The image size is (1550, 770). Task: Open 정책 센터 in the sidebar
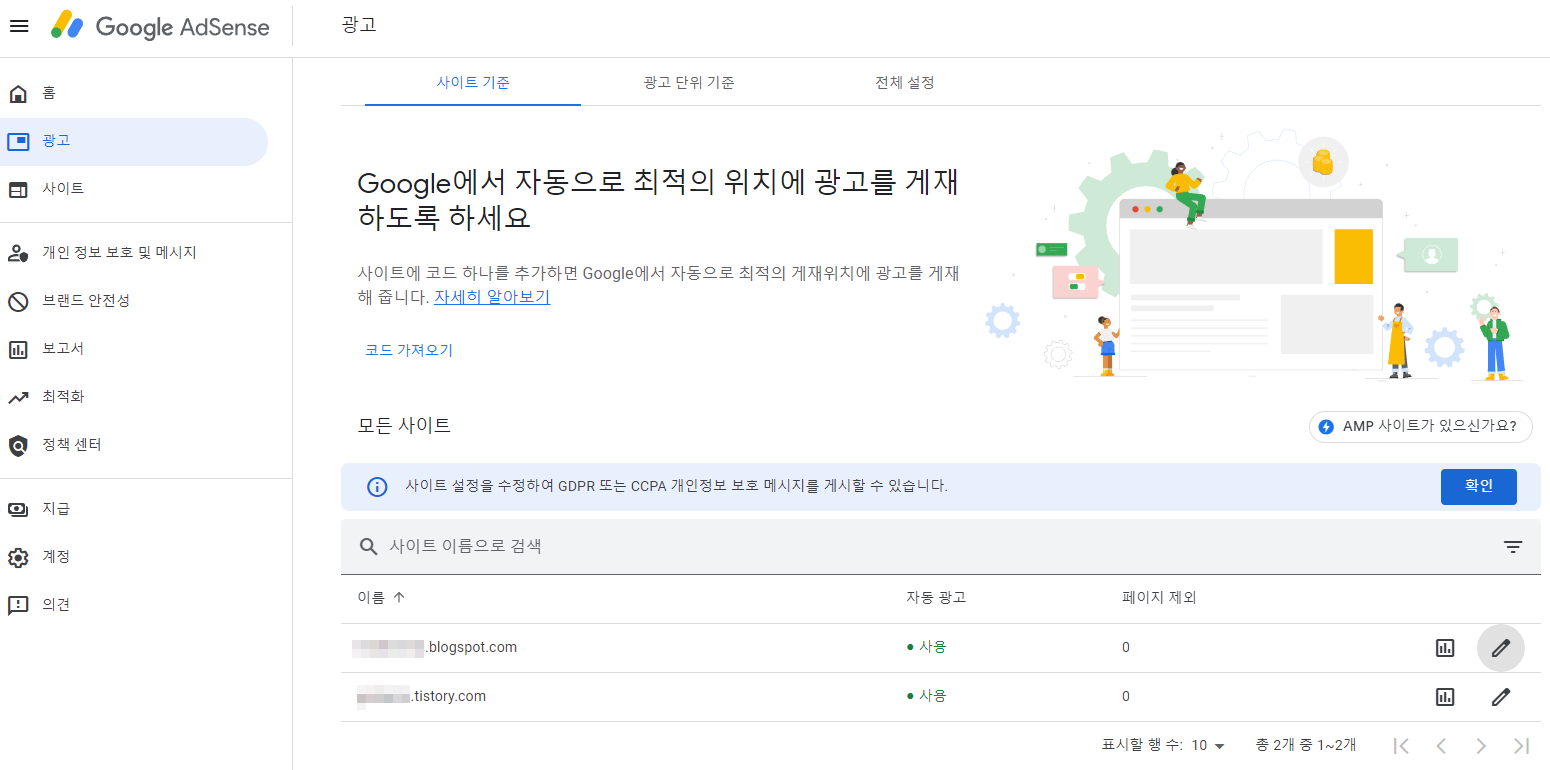[134, 445]
